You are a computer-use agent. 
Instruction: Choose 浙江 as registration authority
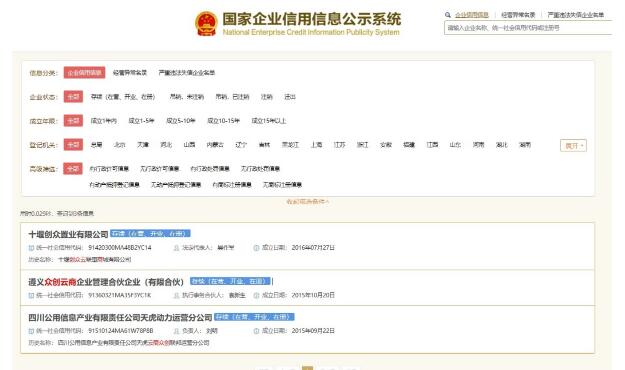363,145
